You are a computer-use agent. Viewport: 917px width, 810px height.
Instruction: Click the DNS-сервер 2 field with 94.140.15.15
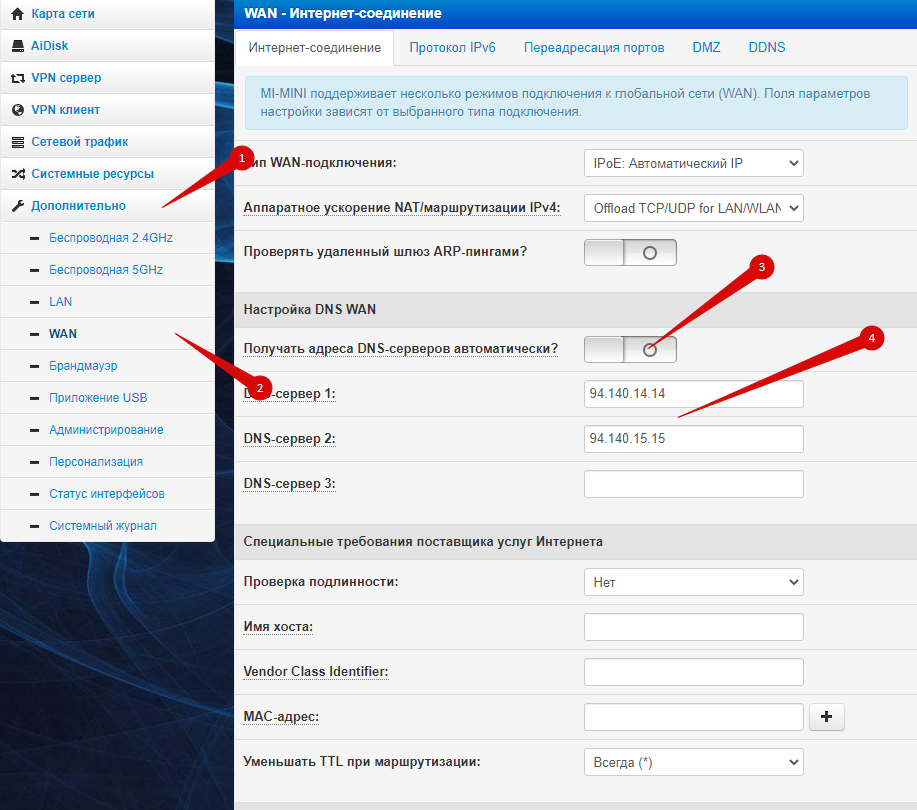pos(694,439)
